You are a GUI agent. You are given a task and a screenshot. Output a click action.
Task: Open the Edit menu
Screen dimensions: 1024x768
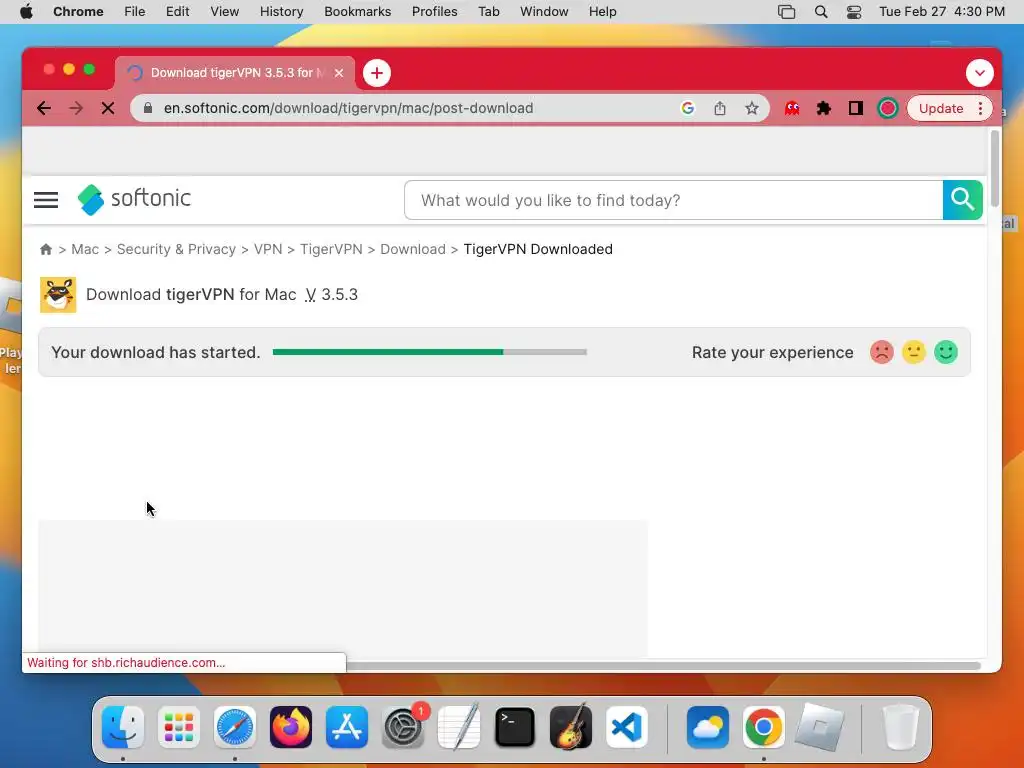tap(177, 12)
